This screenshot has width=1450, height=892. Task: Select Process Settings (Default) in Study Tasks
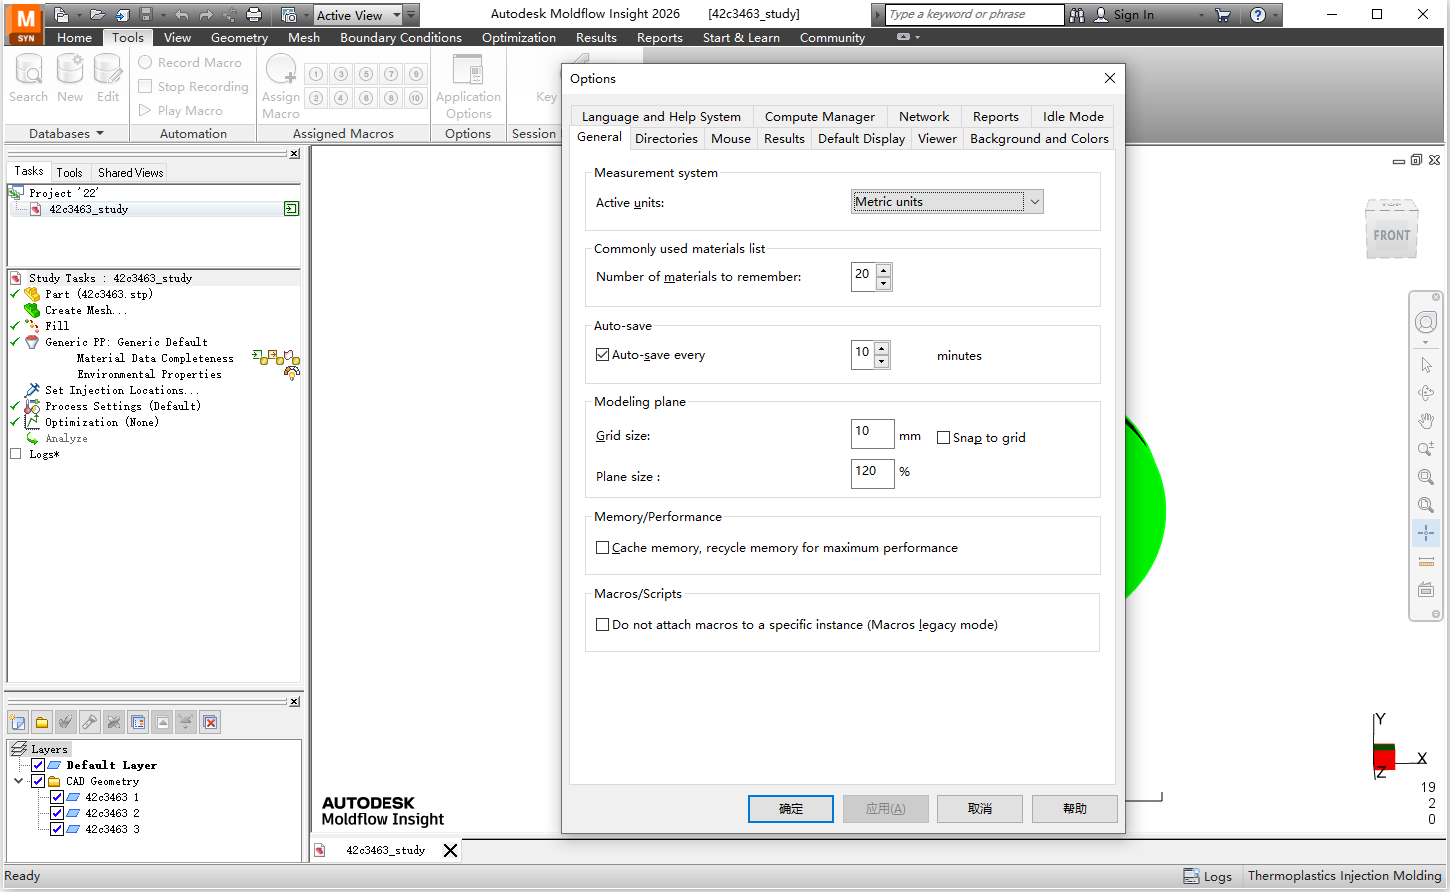click(x=123, y=406)
